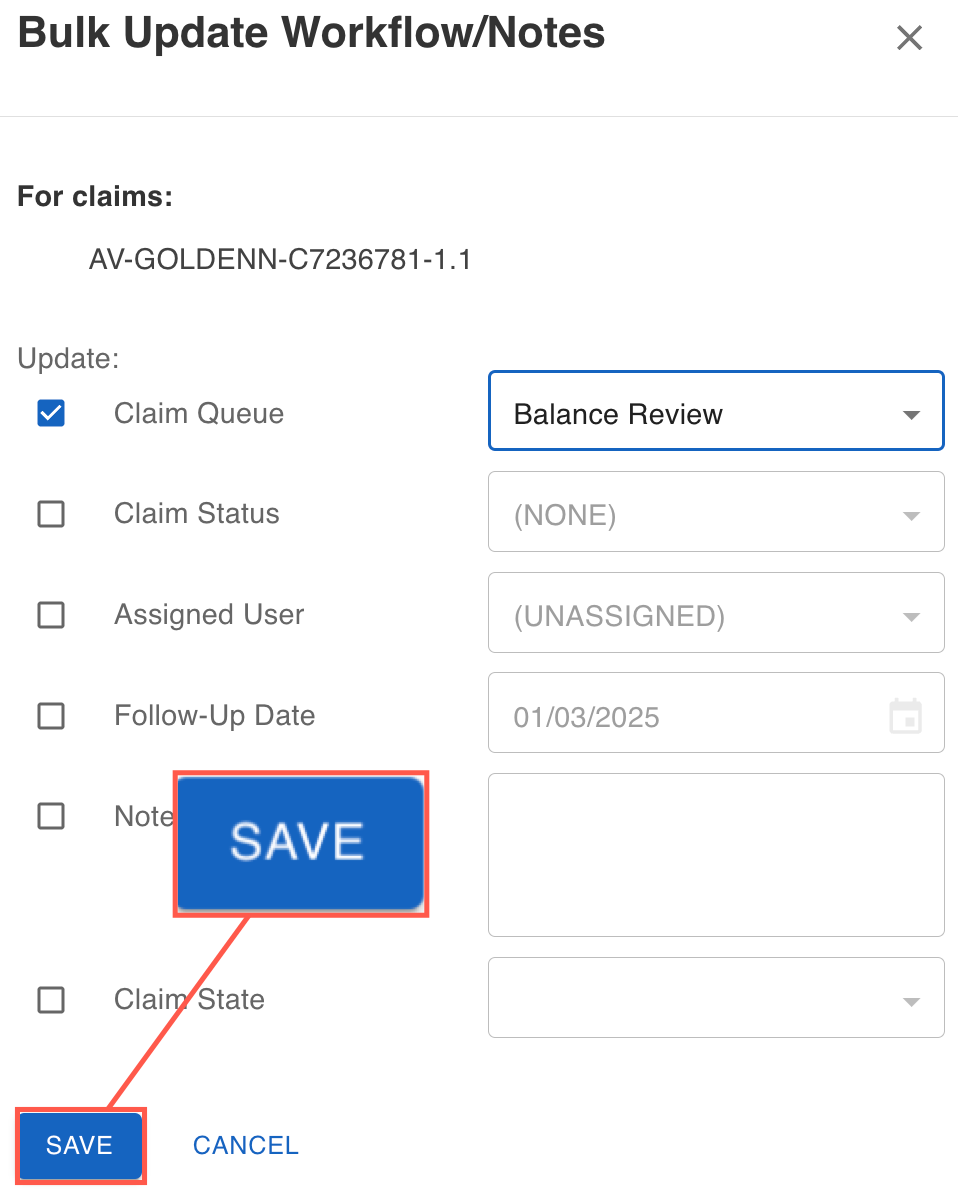
Task: Expand the (NONE) claim status dropdown
Action: [715, 515]
